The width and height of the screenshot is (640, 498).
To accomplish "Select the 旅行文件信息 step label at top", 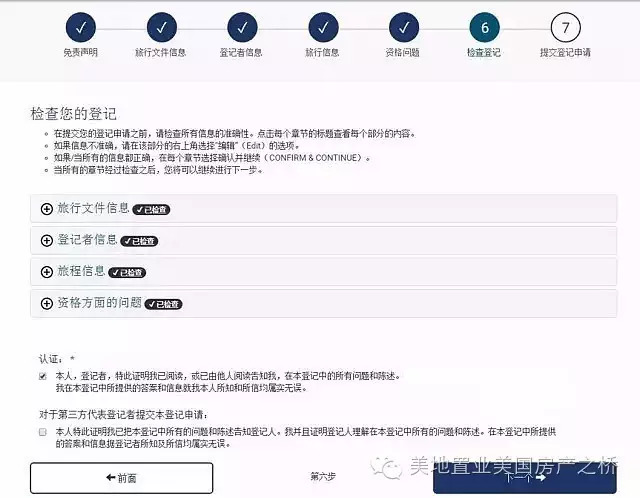I will 161,52.
